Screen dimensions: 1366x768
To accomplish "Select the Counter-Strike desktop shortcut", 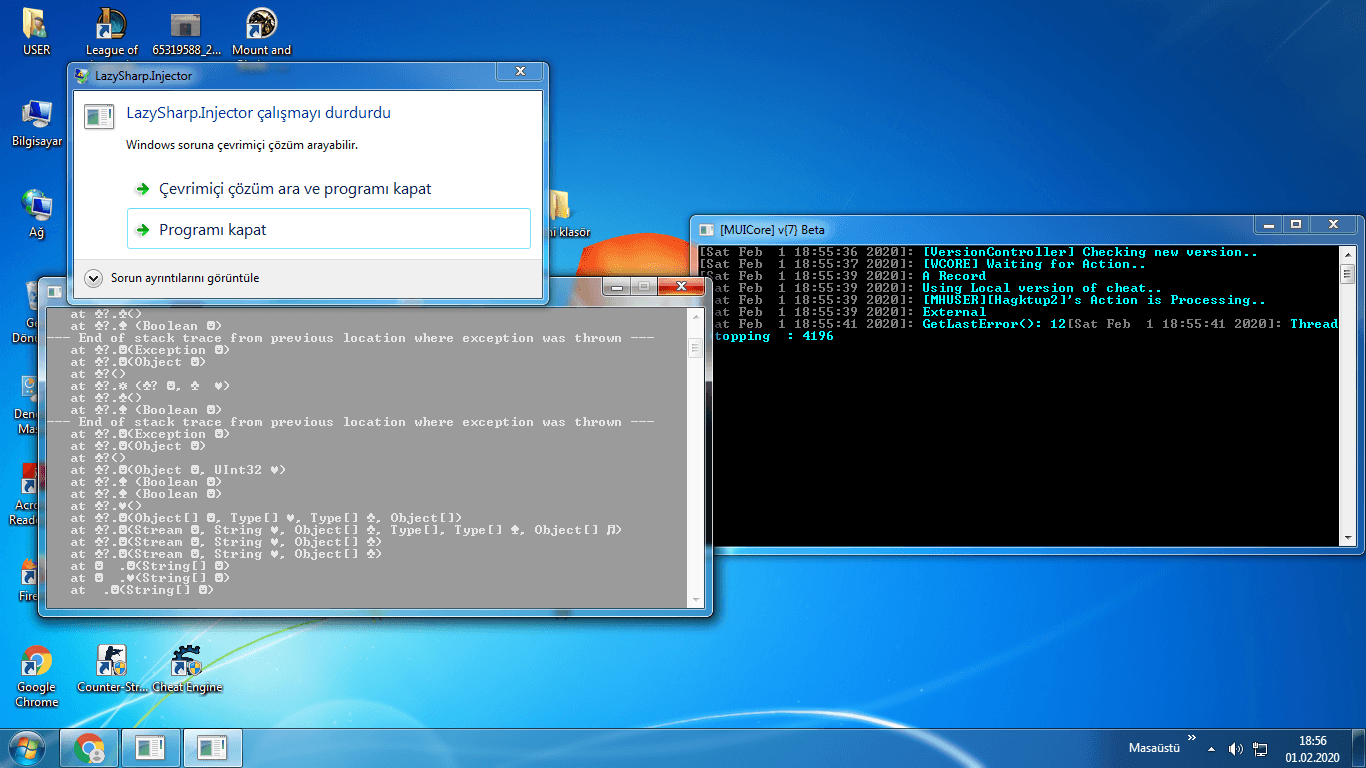I will 112,670.
